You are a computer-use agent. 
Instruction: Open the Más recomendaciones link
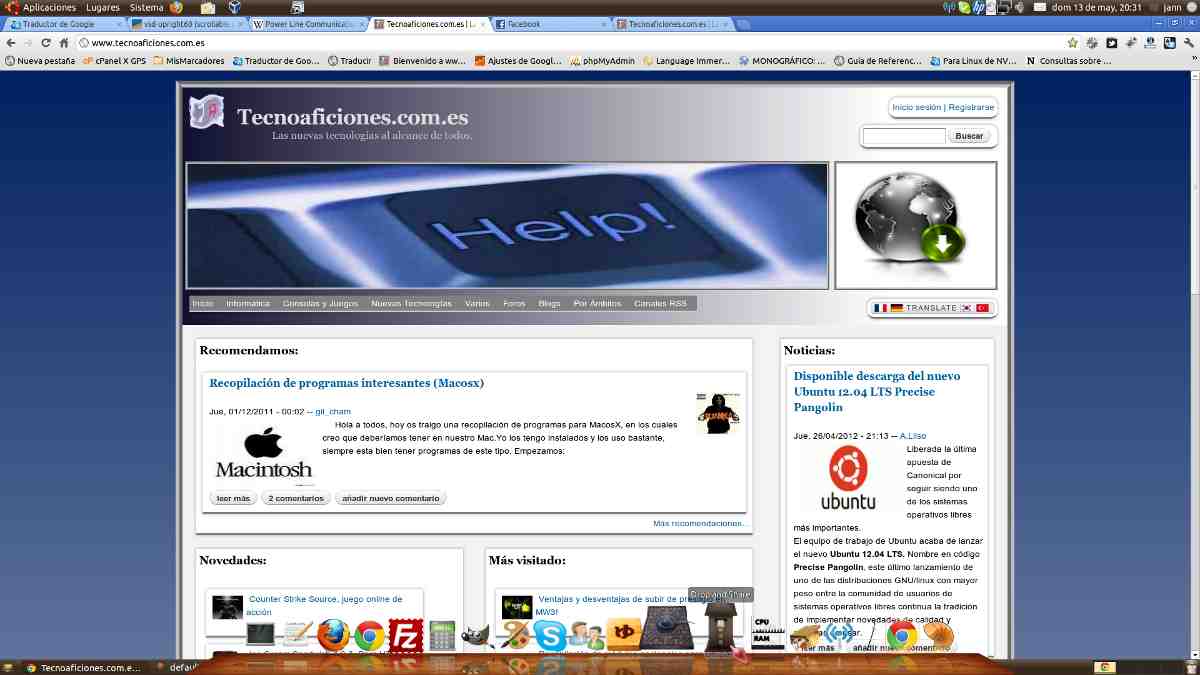coord(700,523)
